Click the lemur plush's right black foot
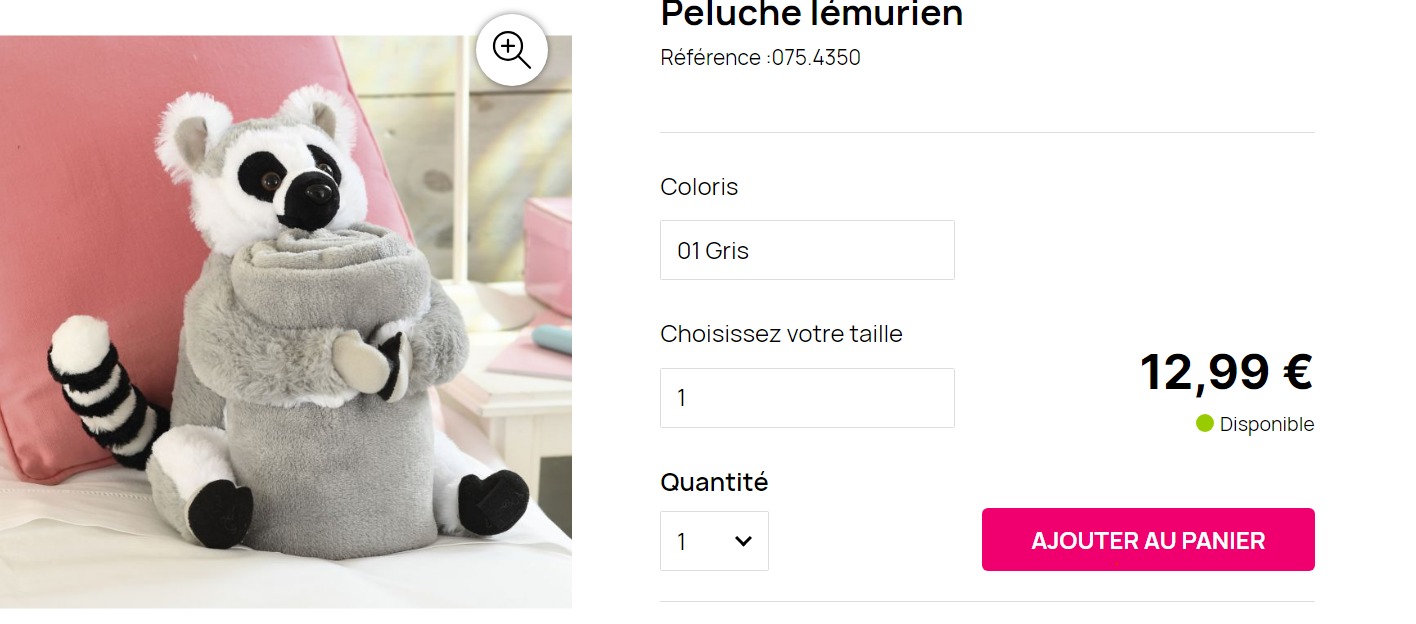 493,501
